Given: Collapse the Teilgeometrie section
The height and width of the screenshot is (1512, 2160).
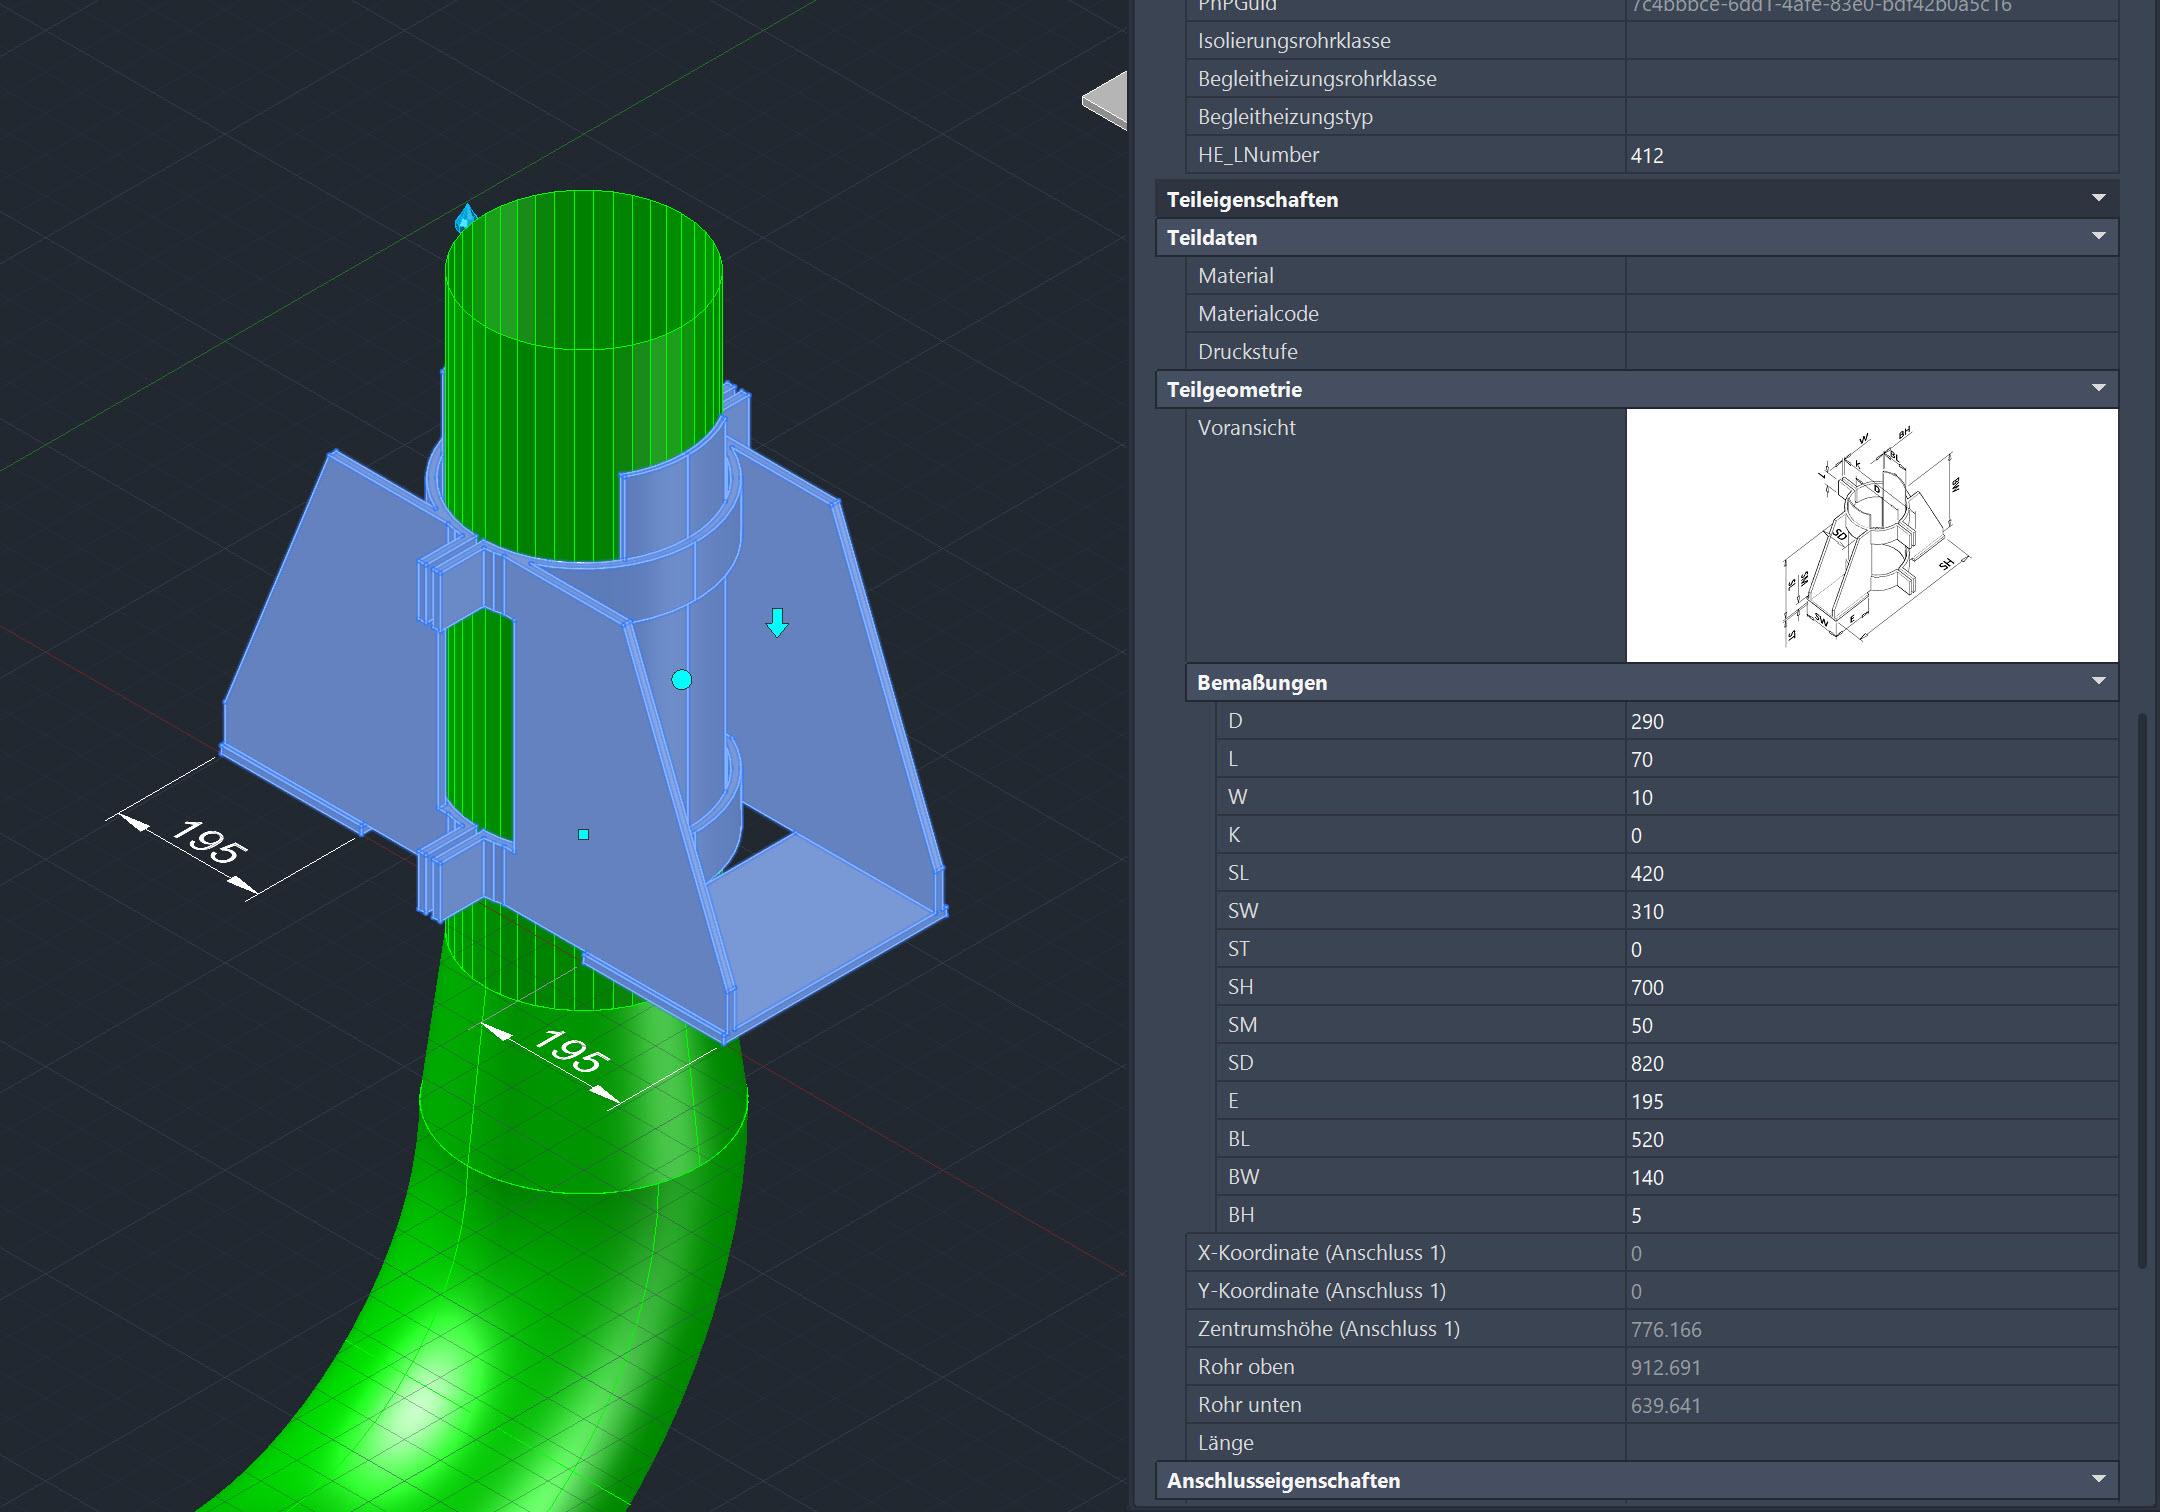Looking at the screenshot, I should 2098,388.
